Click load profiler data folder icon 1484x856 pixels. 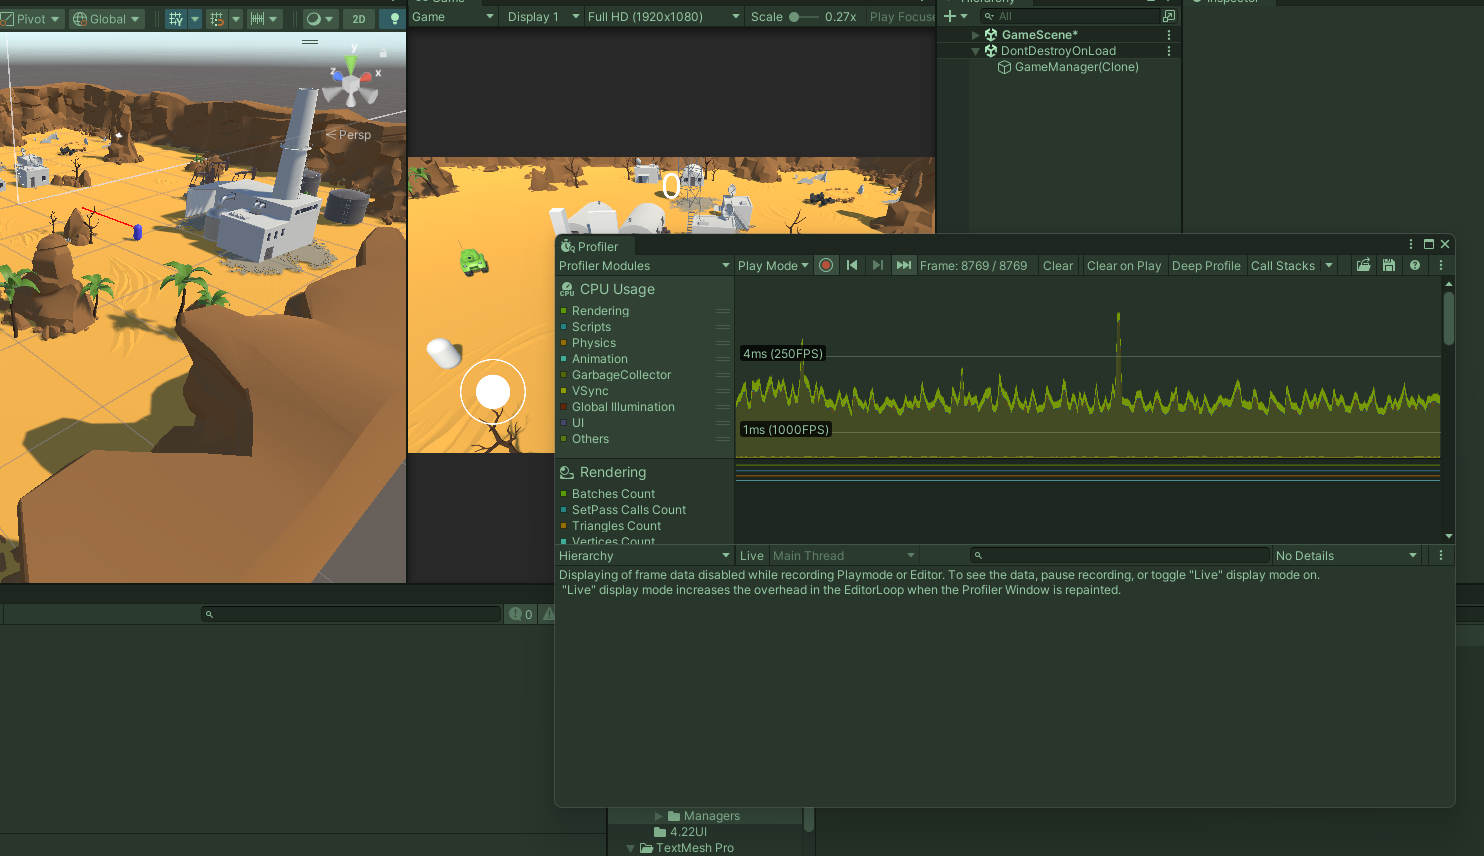[x=1363, y=266]
